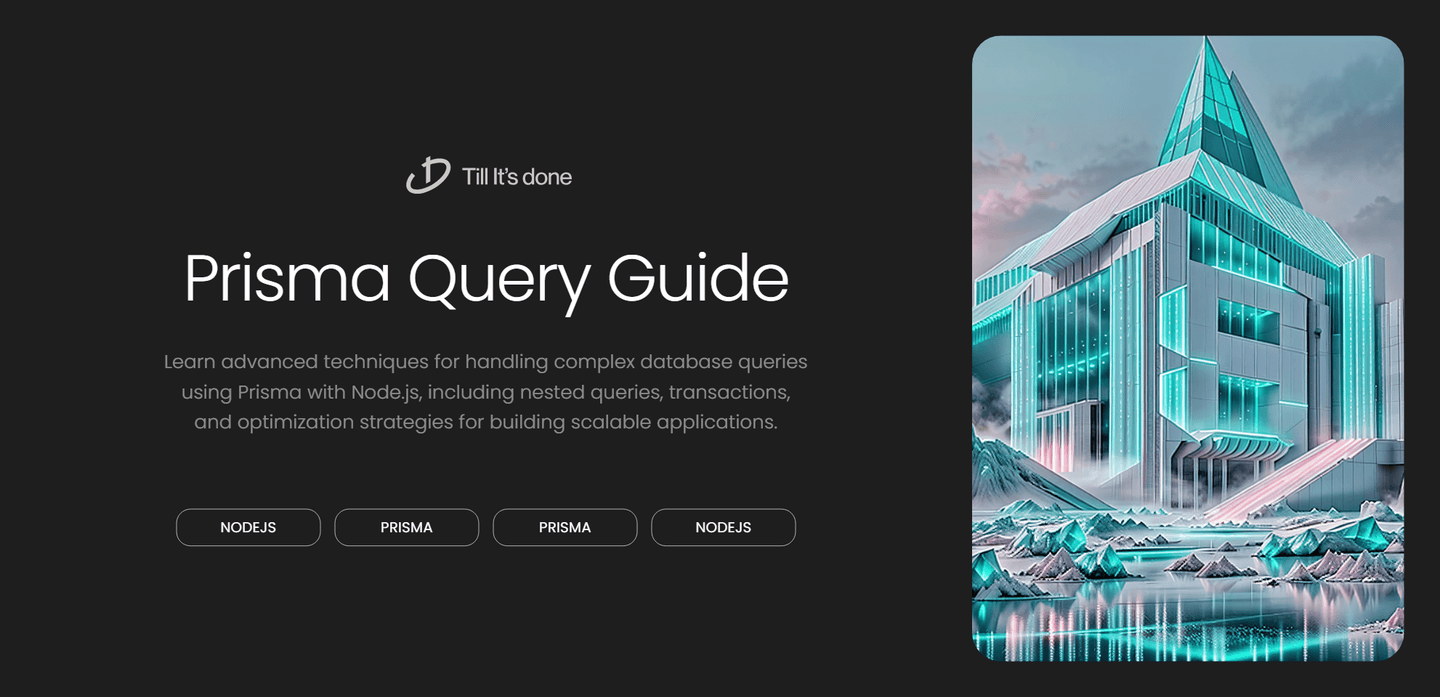This screenshot has width=1440, height=697.
Task: Click the article description paragraph
Action: click(486, 391)
